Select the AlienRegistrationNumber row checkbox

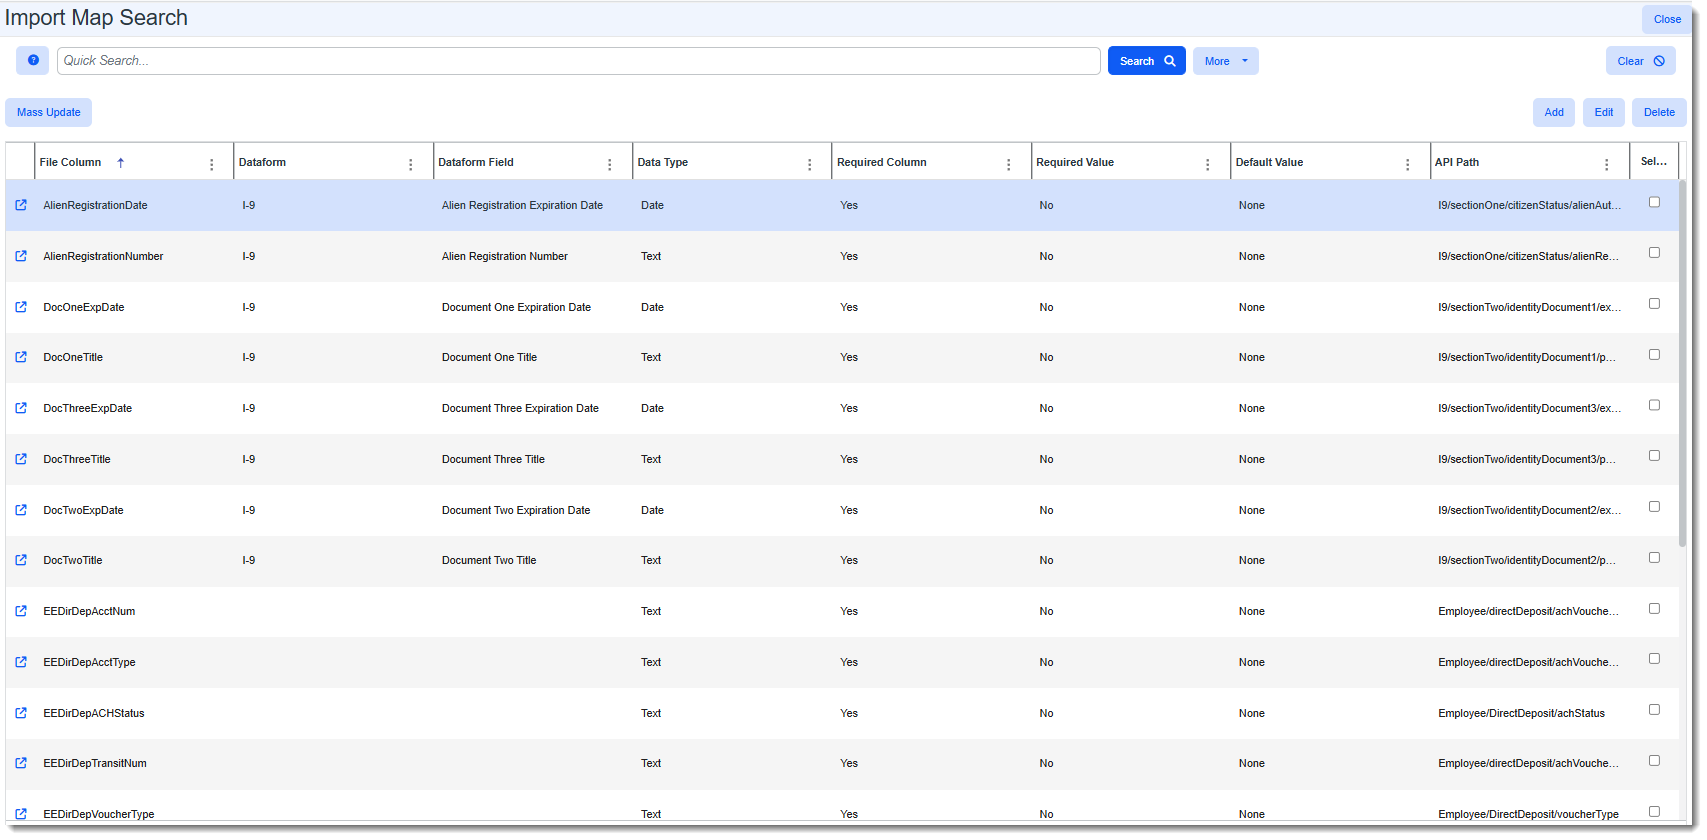[x=1654, y=253]
